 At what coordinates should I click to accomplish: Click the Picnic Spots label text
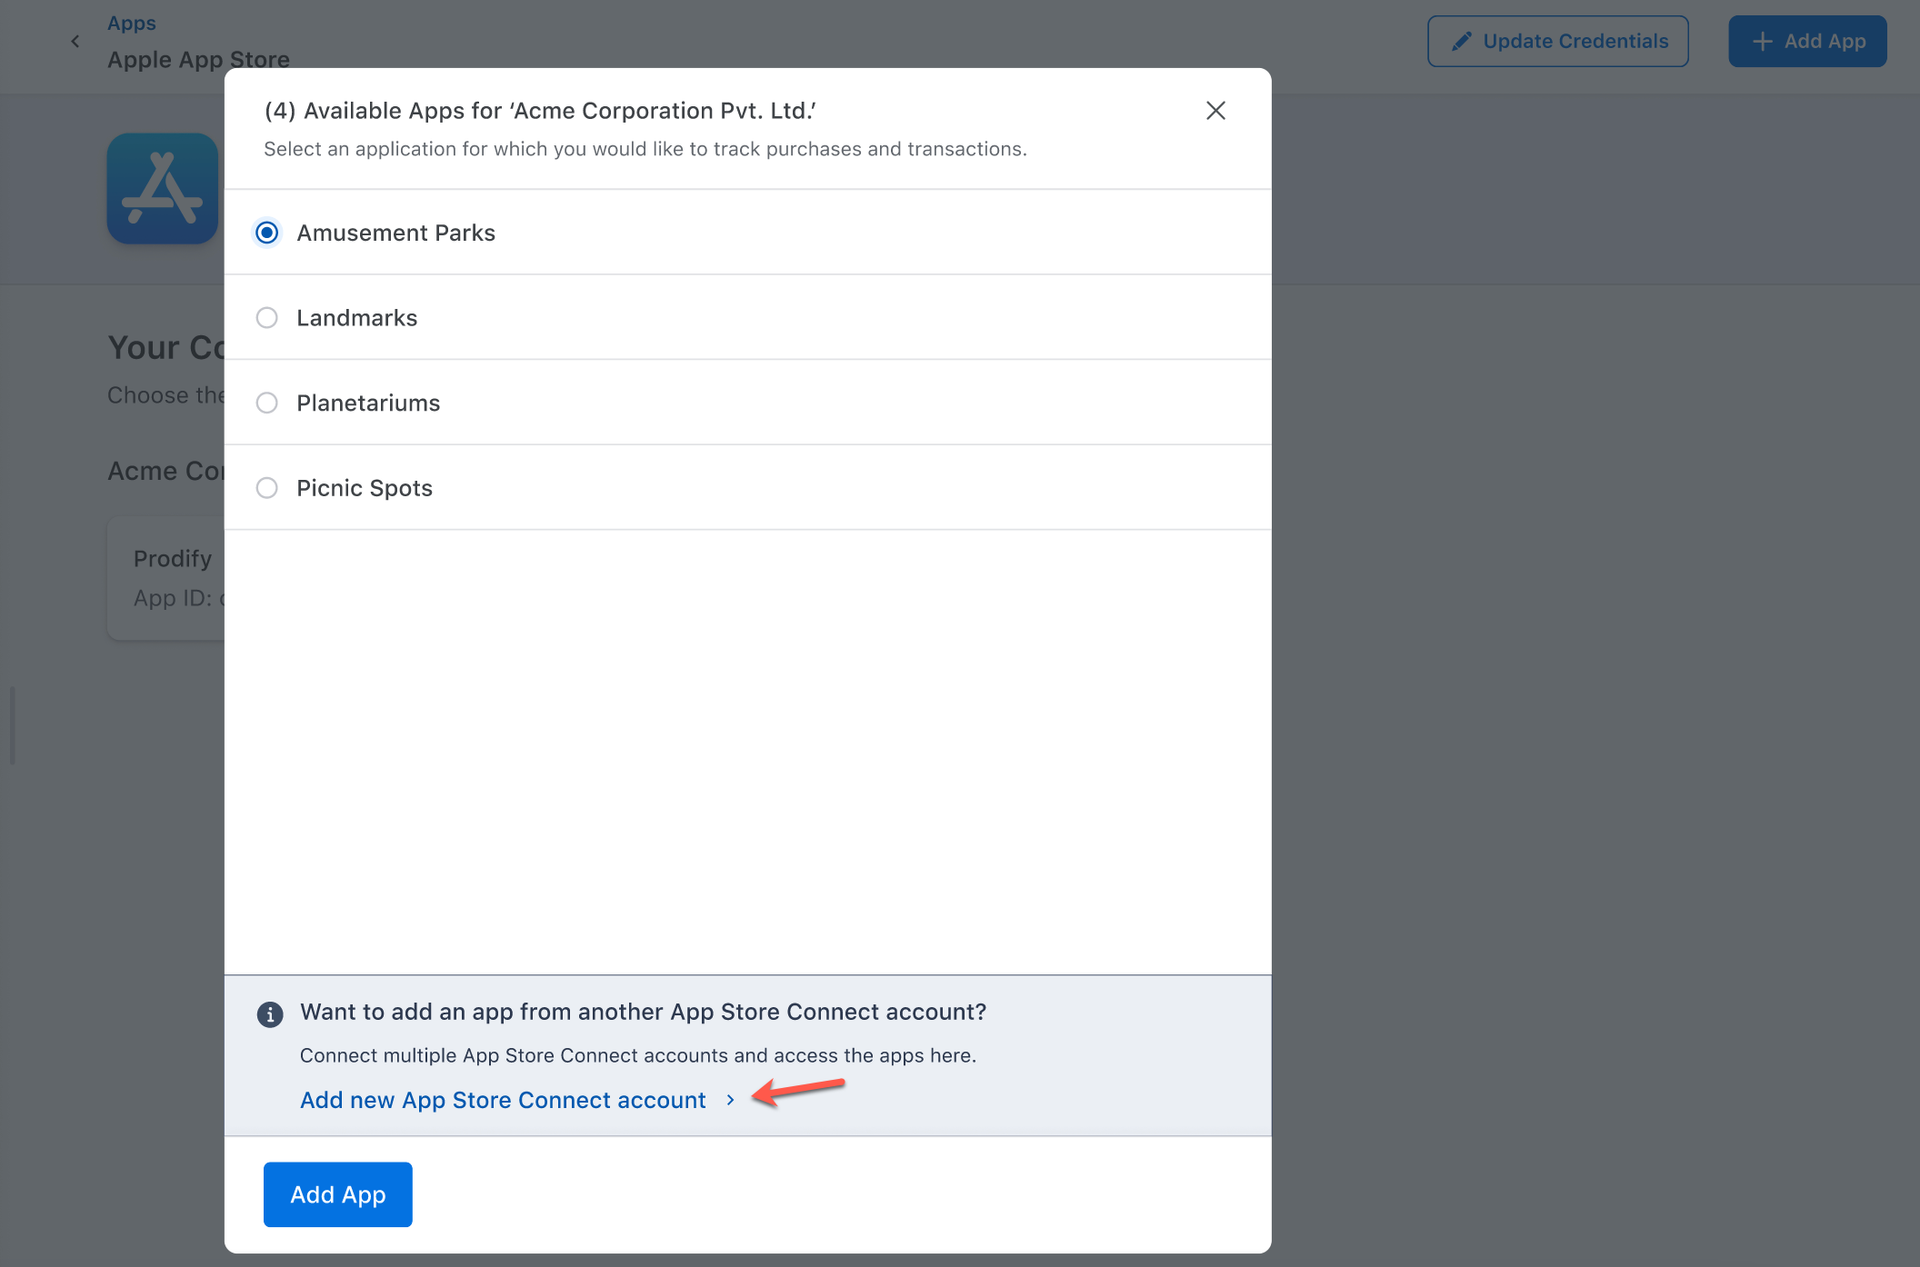click(x=364, y=488)
